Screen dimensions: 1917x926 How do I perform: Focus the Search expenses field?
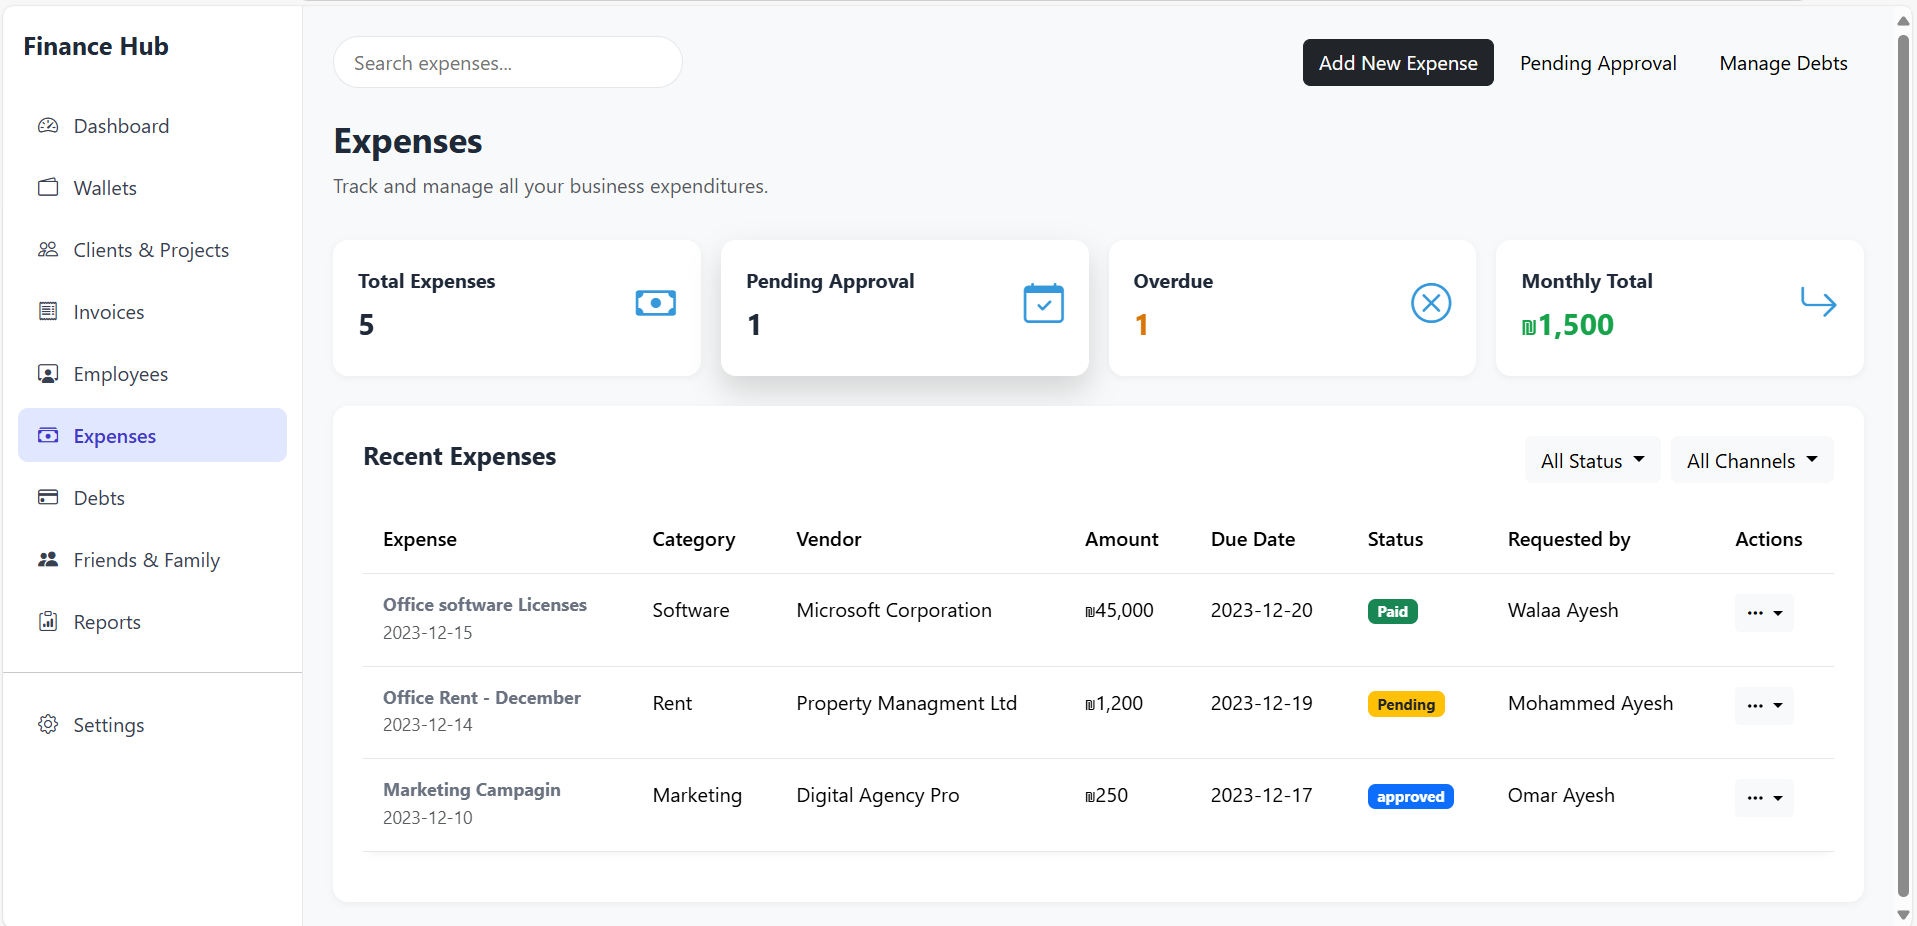(508, 63)
